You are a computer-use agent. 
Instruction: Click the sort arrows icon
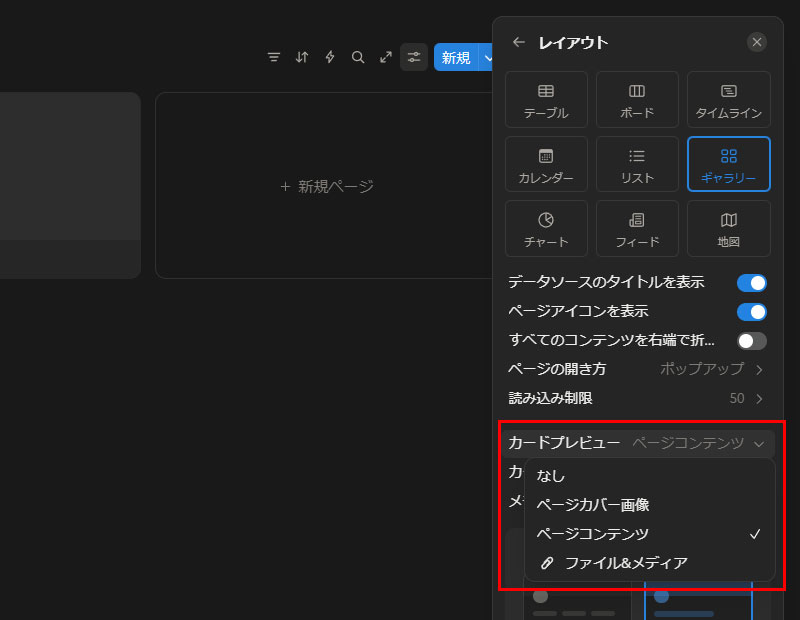pos(302,58)
